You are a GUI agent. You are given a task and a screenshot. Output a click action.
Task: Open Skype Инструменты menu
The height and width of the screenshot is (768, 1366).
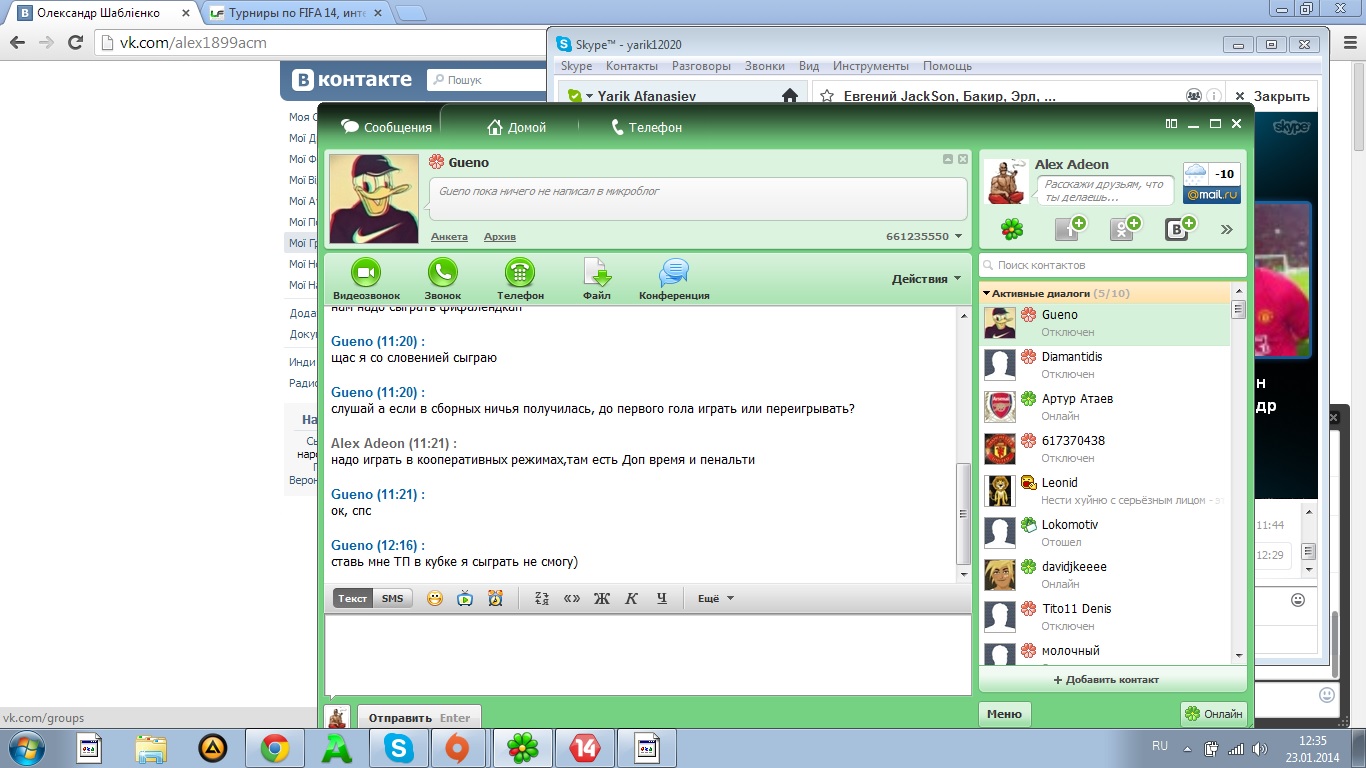coord(871,66)
